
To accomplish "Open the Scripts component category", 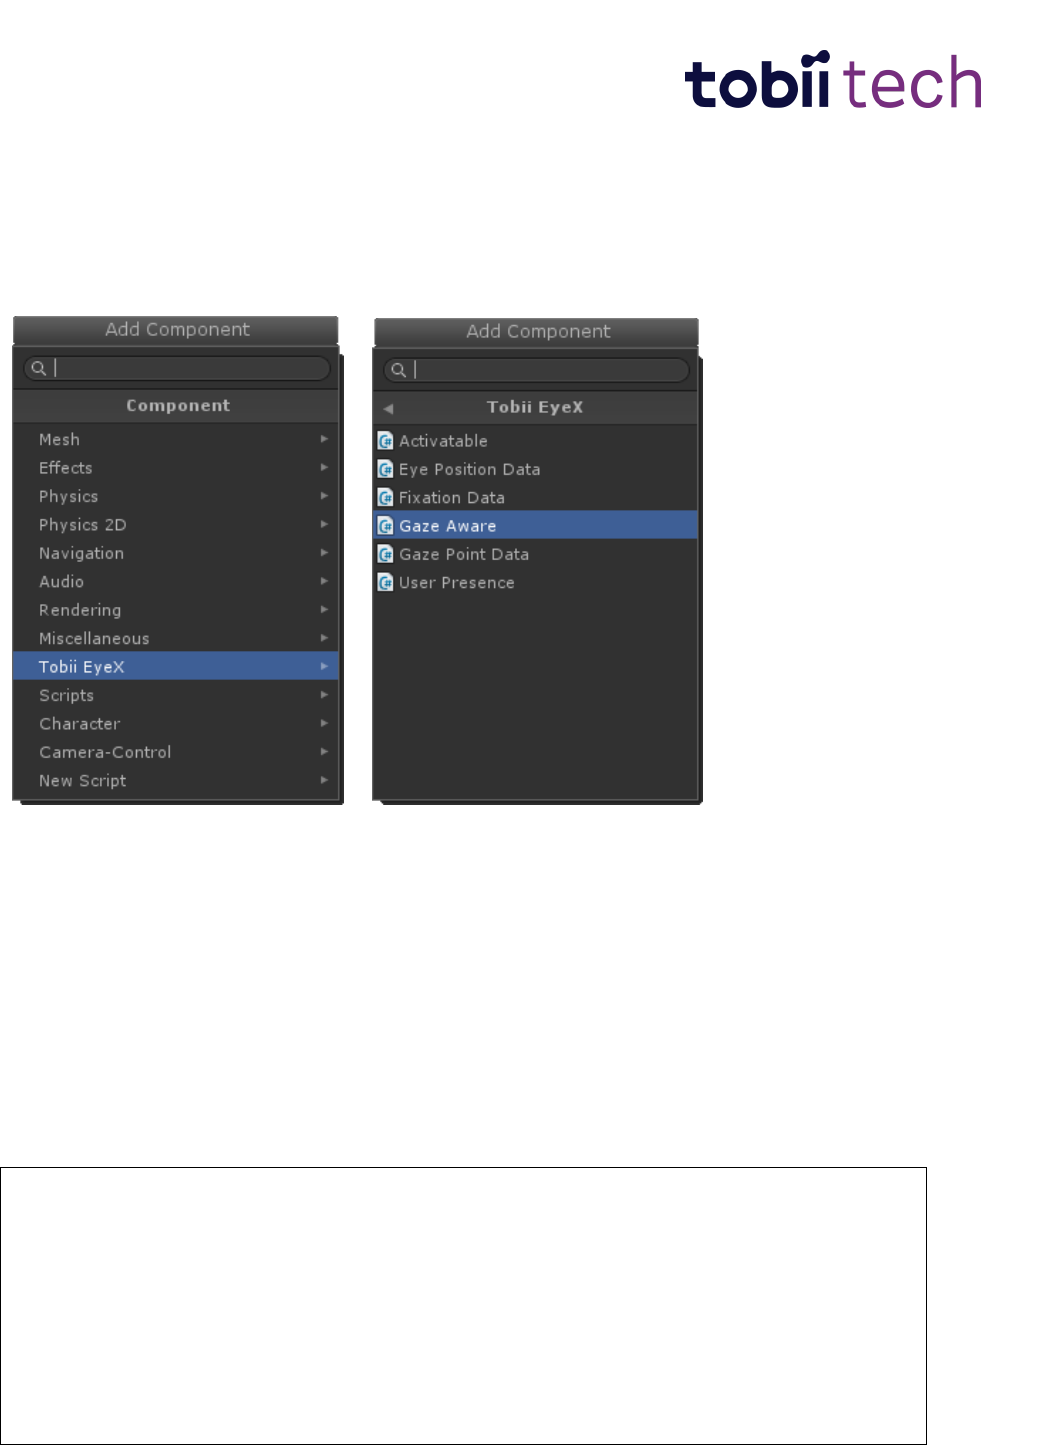I will pyautogui.click(x=176, y=695).
